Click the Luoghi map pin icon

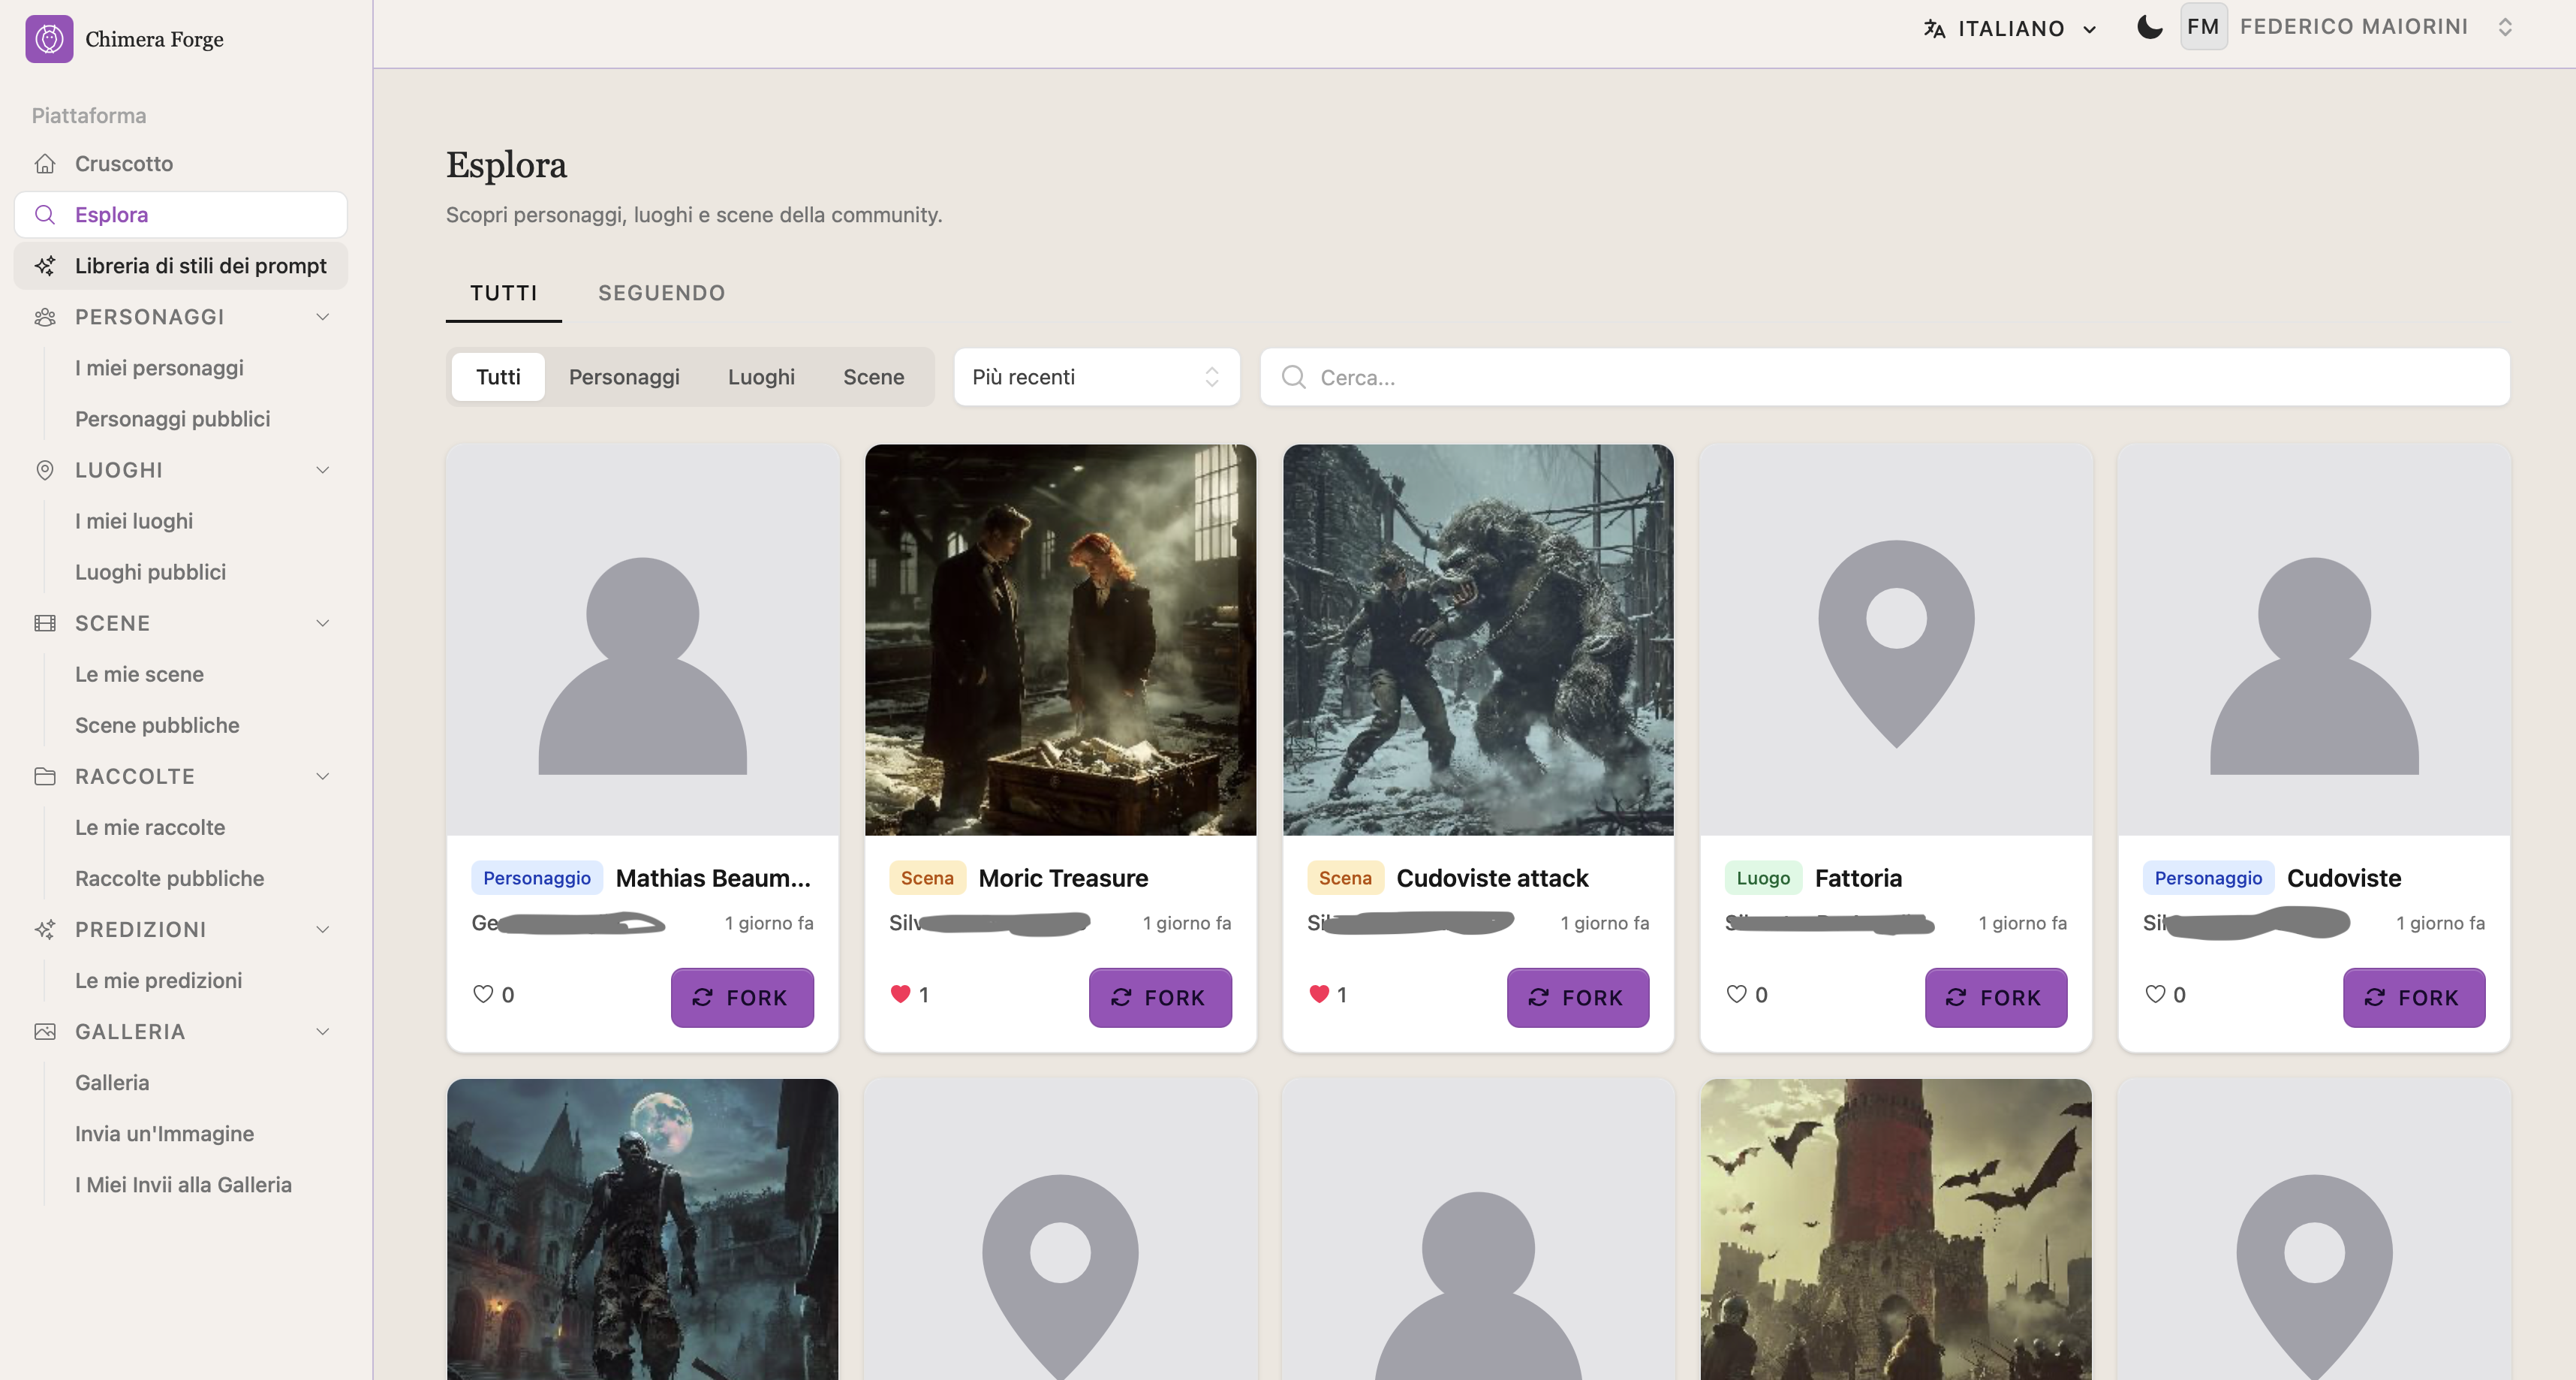coord(45,469)
